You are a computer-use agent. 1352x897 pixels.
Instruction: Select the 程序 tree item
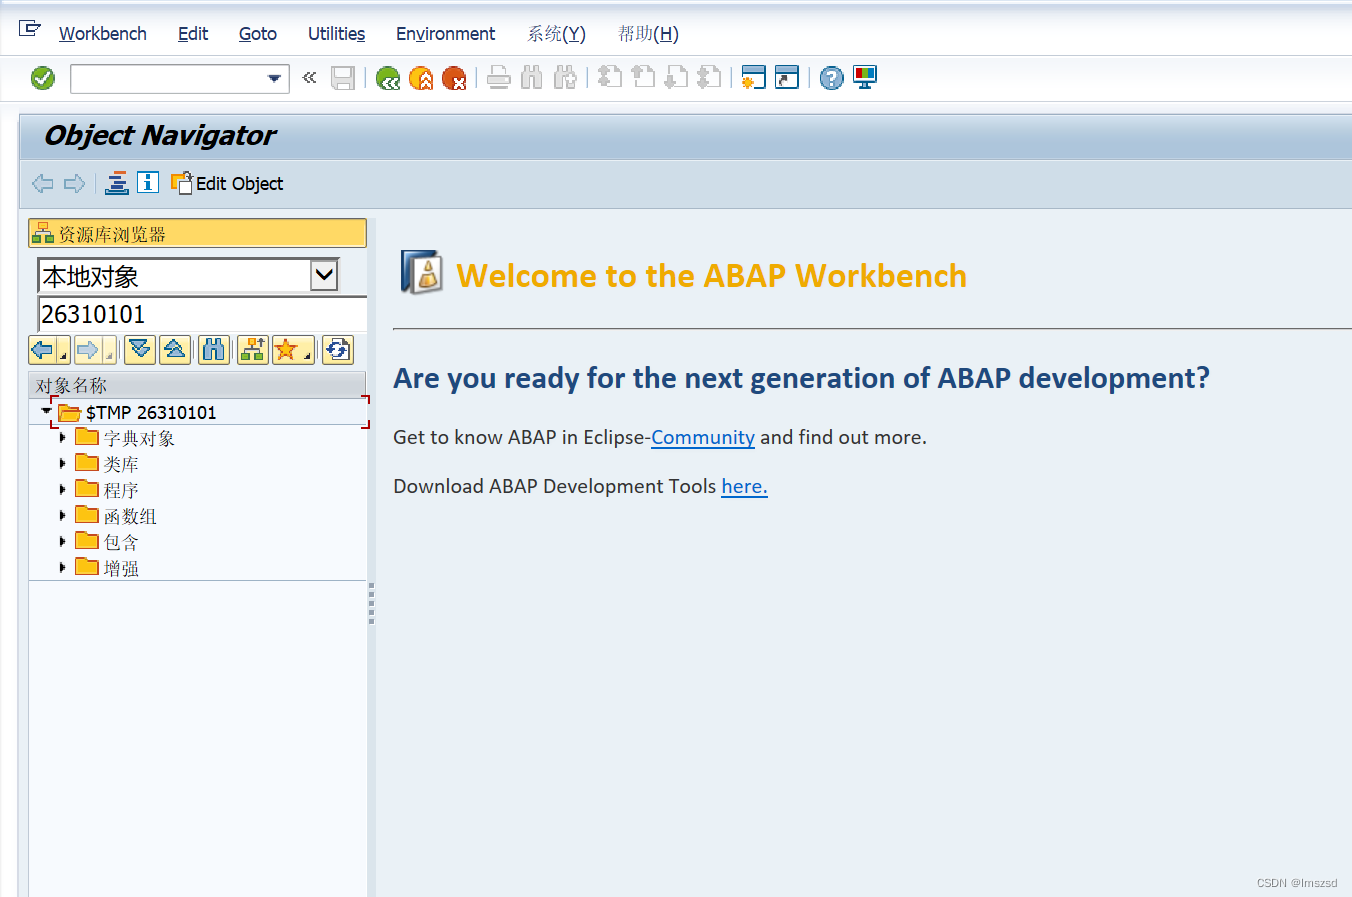click(121, 490)
